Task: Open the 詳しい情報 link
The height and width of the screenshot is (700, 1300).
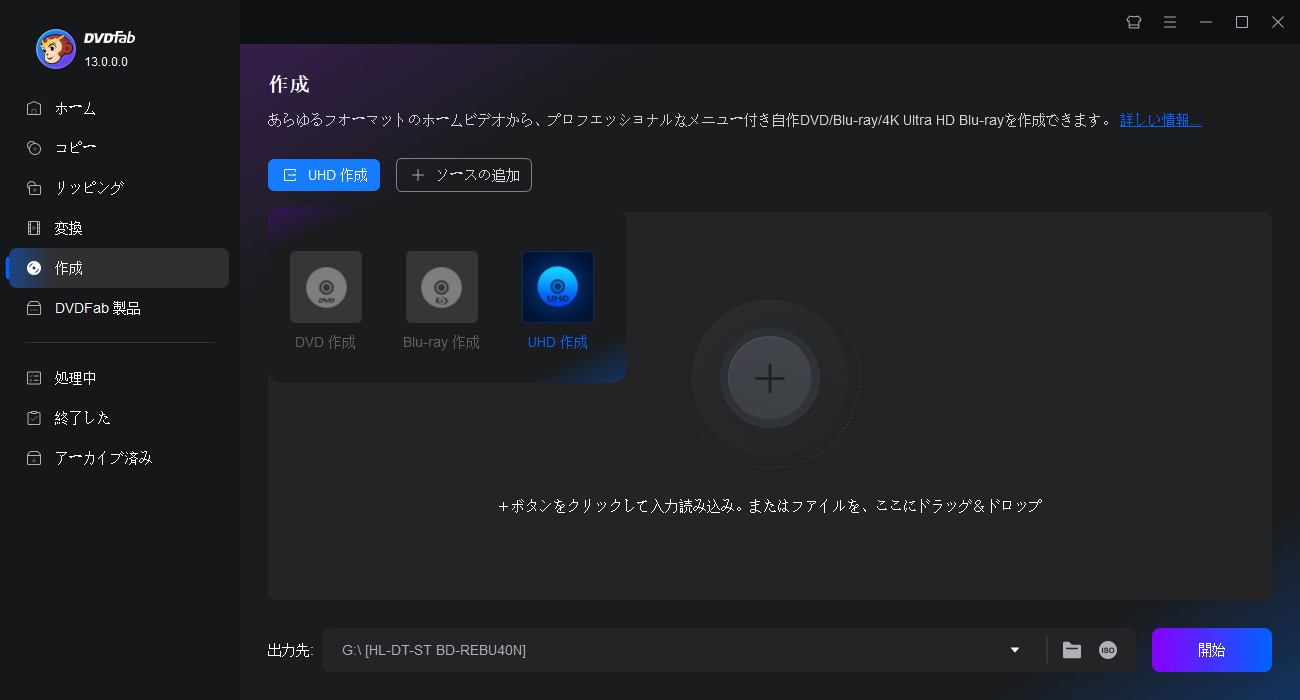Action: coord(1160,120)
